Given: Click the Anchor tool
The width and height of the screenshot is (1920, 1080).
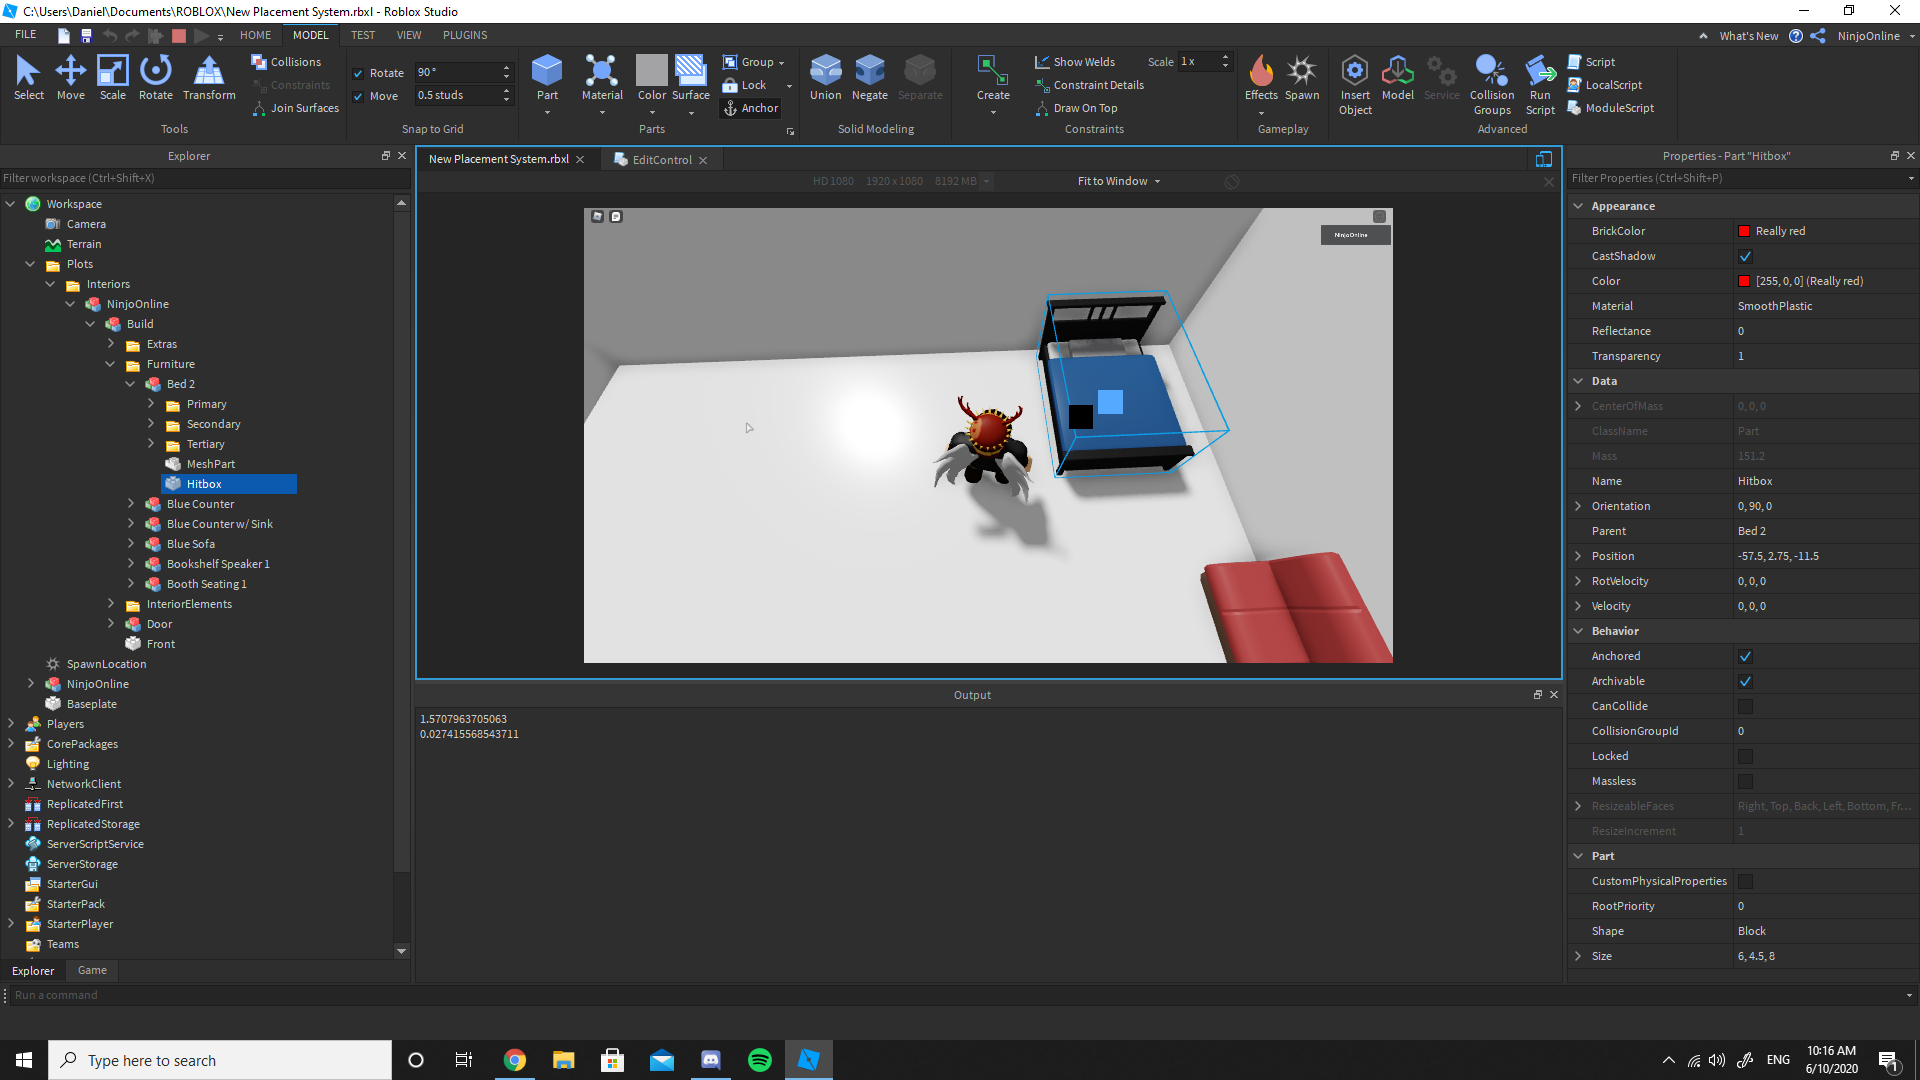Looking at the screenshot, I should pyautogui.click(x=751, y=108).
